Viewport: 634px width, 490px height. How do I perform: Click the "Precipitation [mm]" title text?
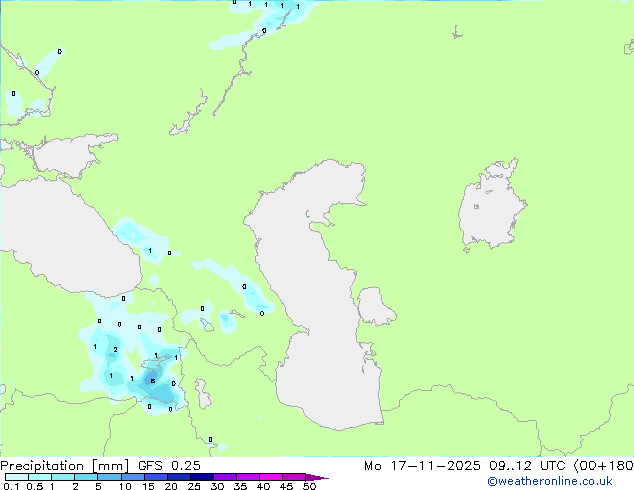tap(64, 466)
